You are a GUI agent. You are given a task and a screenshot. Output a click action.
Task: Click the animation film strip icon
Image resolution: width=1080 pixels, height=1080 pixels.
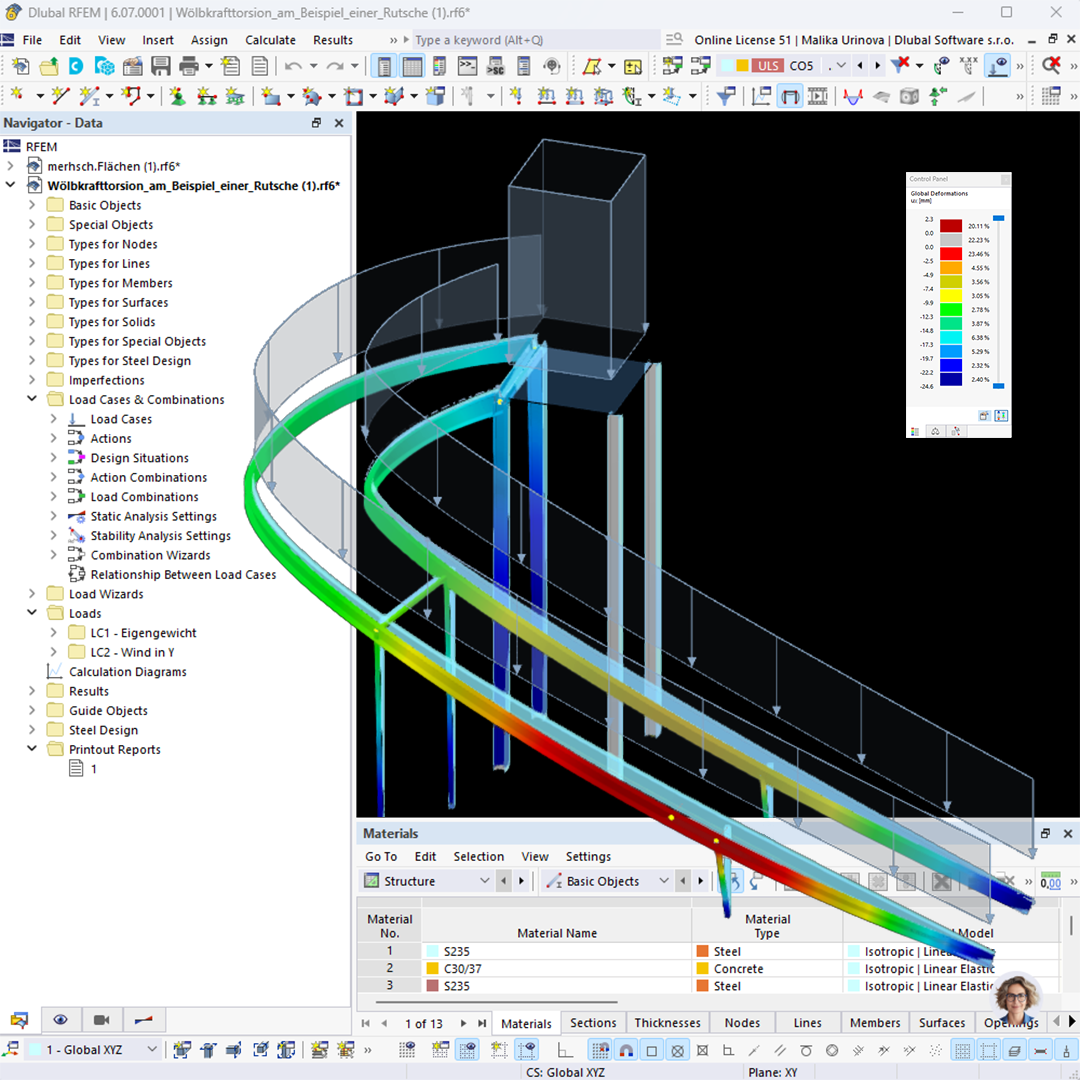(818, 96)
